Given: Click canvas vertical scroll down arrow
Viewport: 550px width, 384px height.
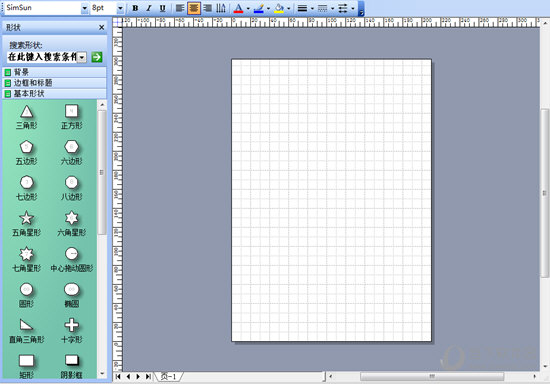Looking at the screenshot, I should tap(545, 367).
